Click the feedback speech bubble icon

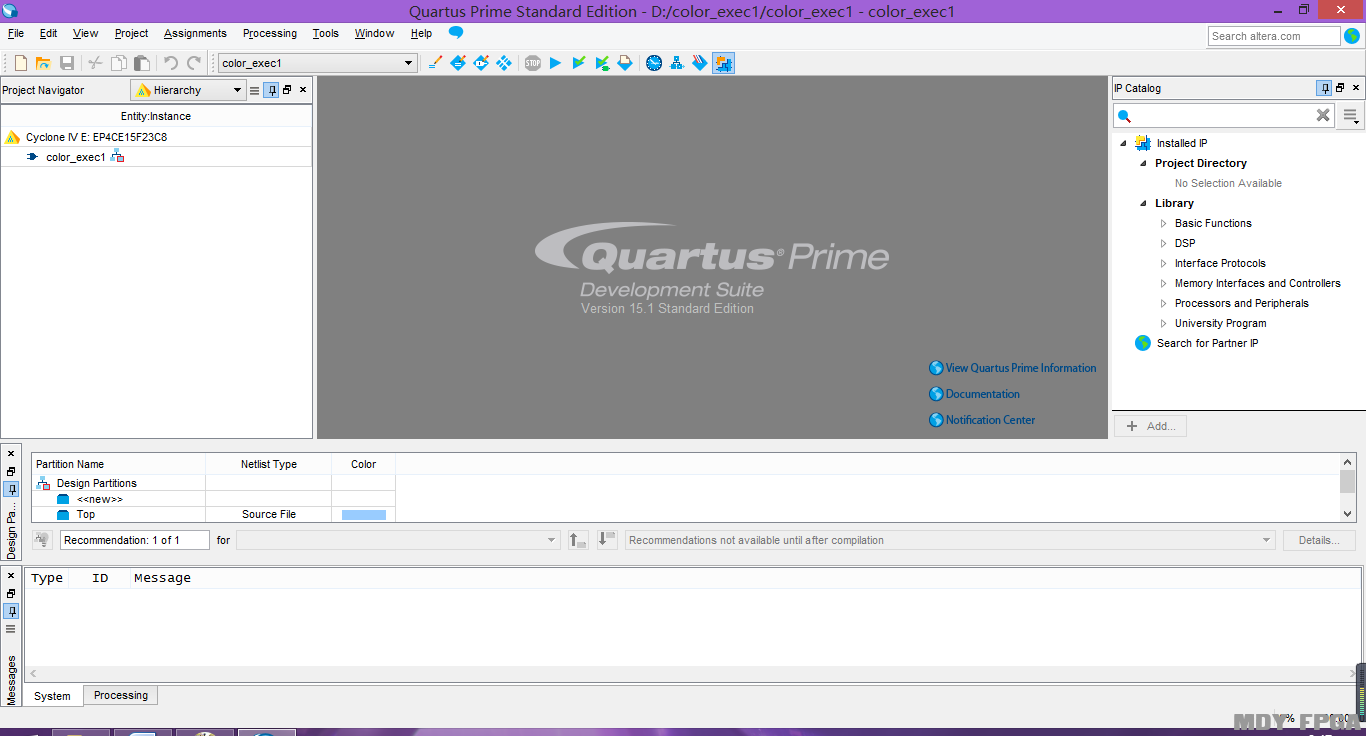(x=456, y=33)
